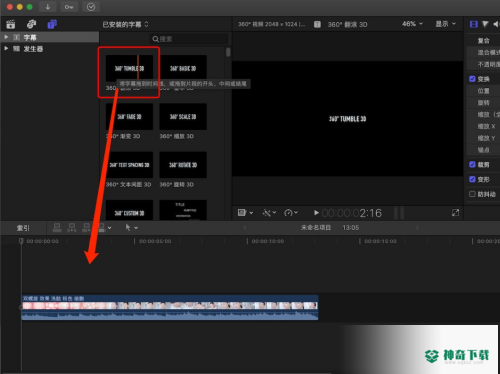The image size is (500, 374).
Task: Open the magic wand enhancement dropdown chevron
Action: tap(274, 212)
